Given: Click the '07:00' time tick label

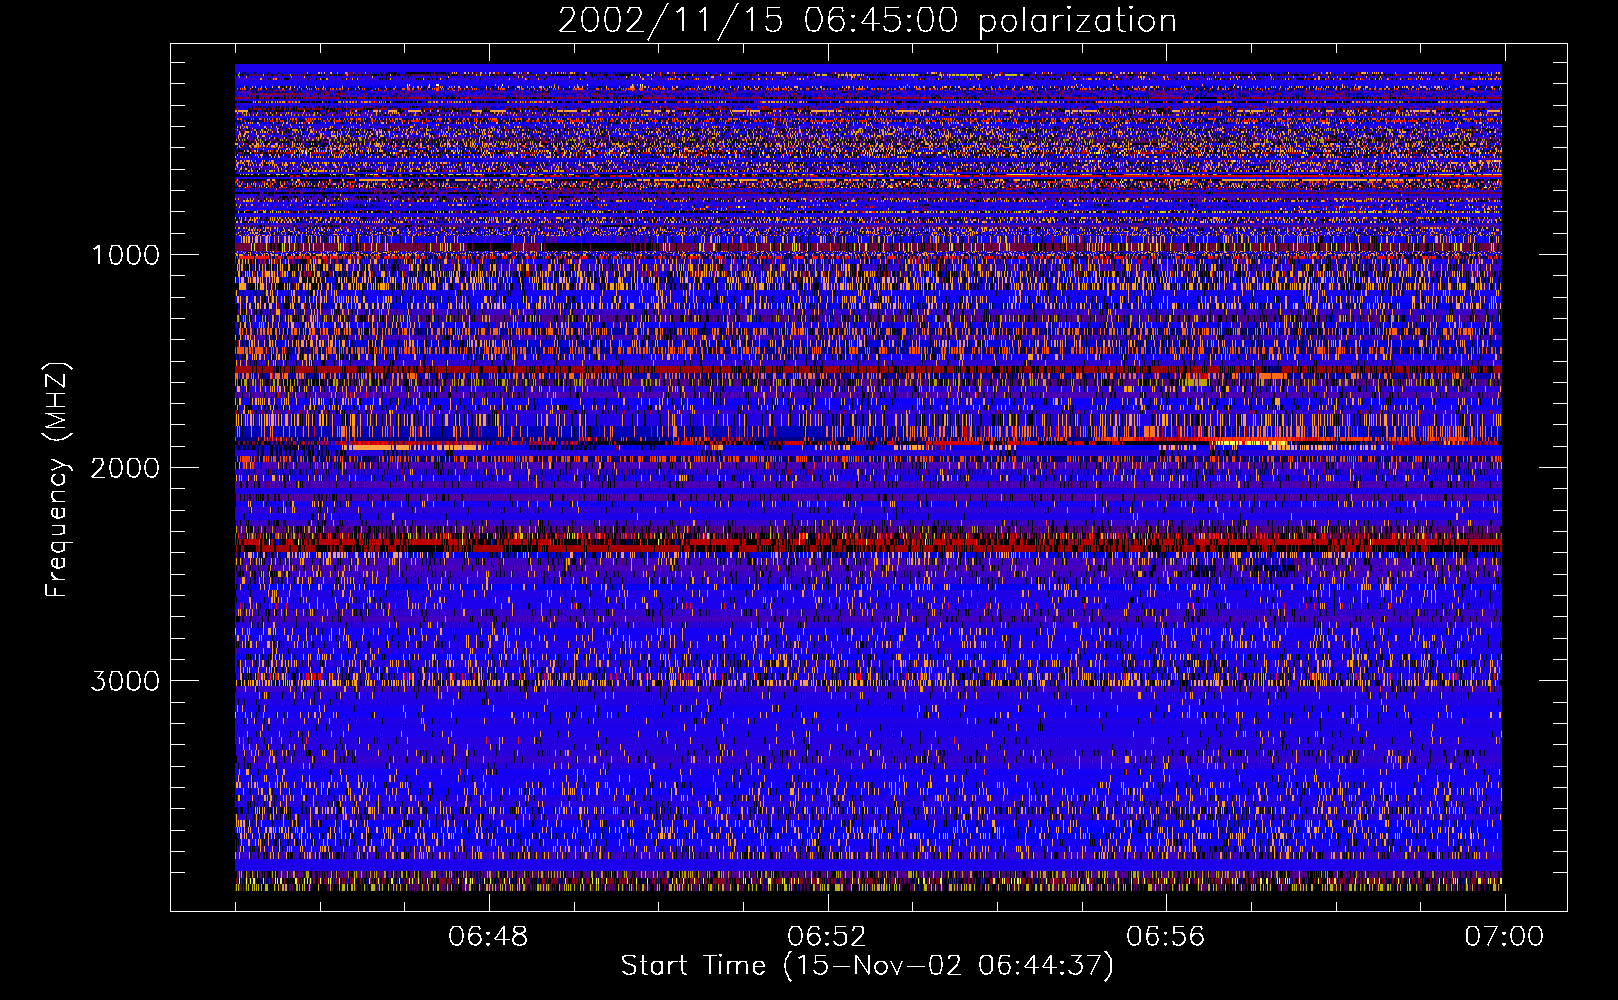Looking at the screenshot, I should click(x=1504, y=937).
